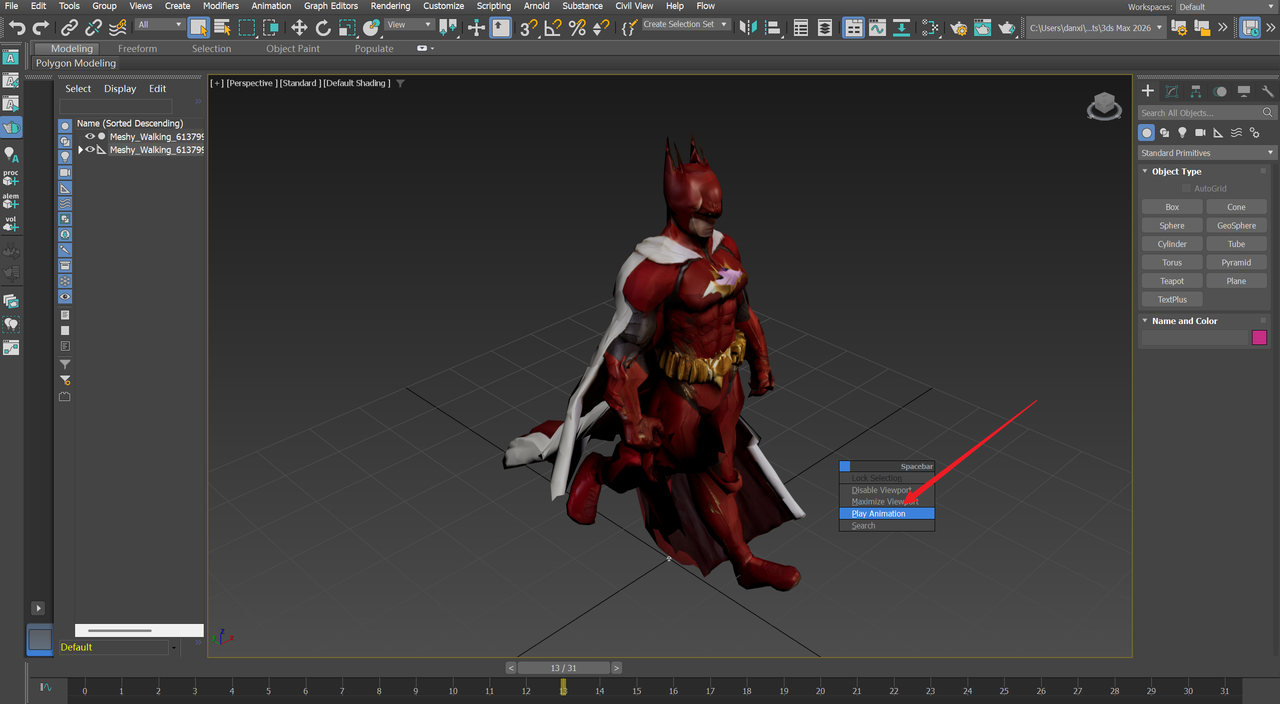Toggle Percent Snap
The width and height of the screenshot is (1280, 704).
tap(577, 28)
